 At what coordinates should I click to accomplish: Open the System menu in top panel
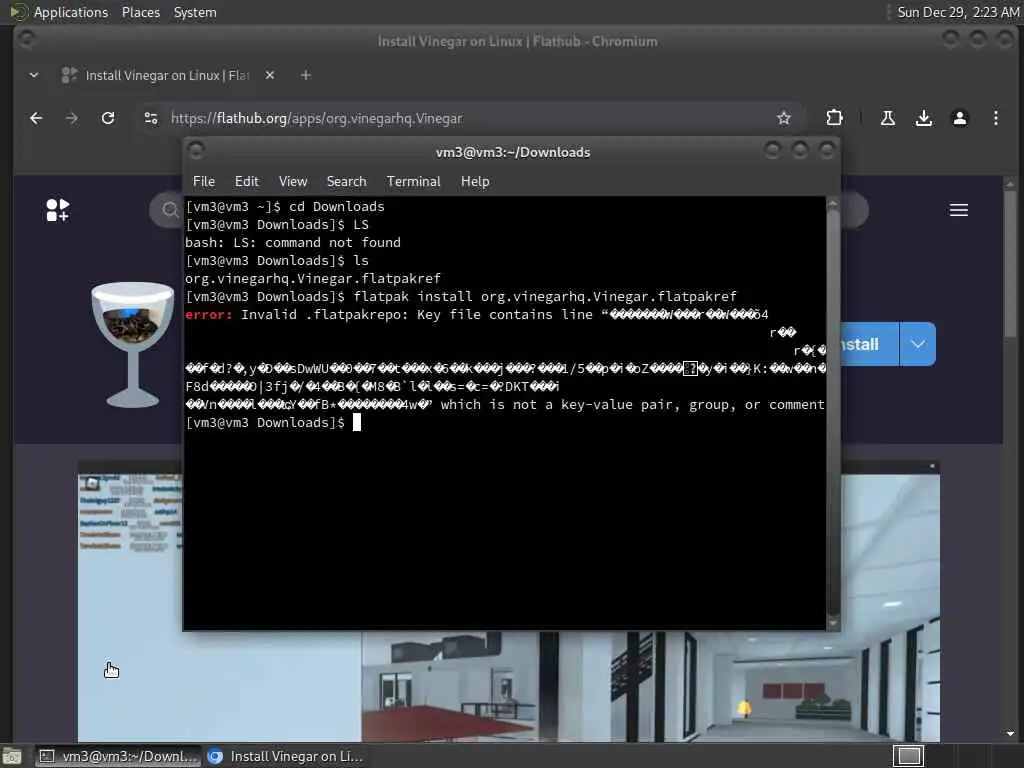coord(195,12)
